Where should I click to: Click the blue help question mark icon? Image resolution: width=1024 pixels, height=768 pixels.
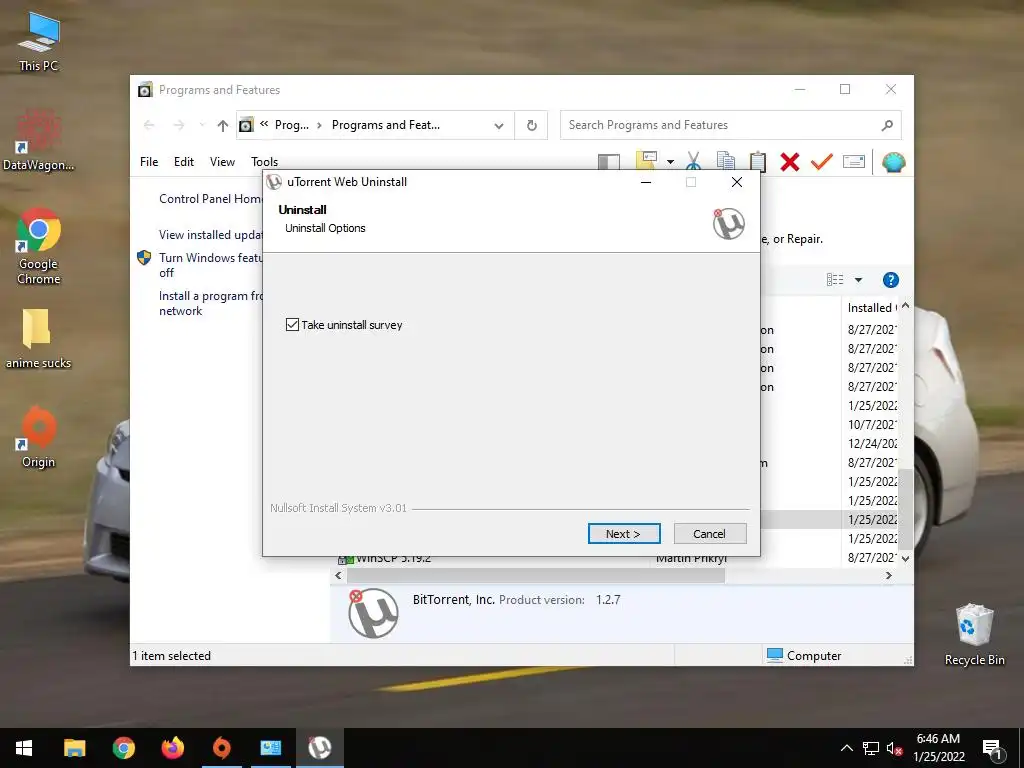[x=890, y=280]
